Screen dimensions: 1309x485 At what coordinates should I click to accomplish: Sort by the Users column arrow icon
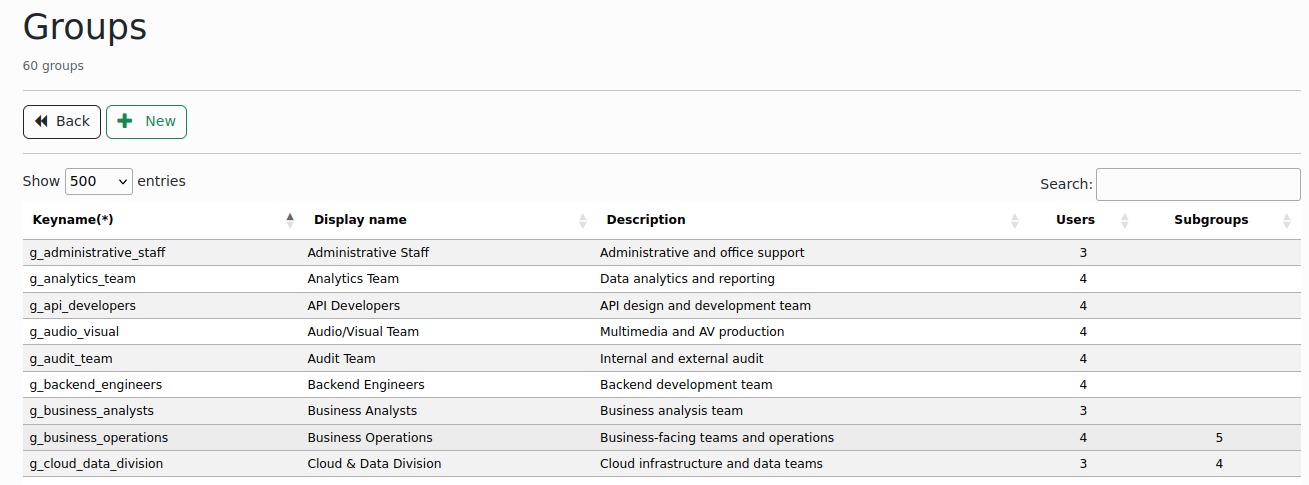pos(1124,220)
